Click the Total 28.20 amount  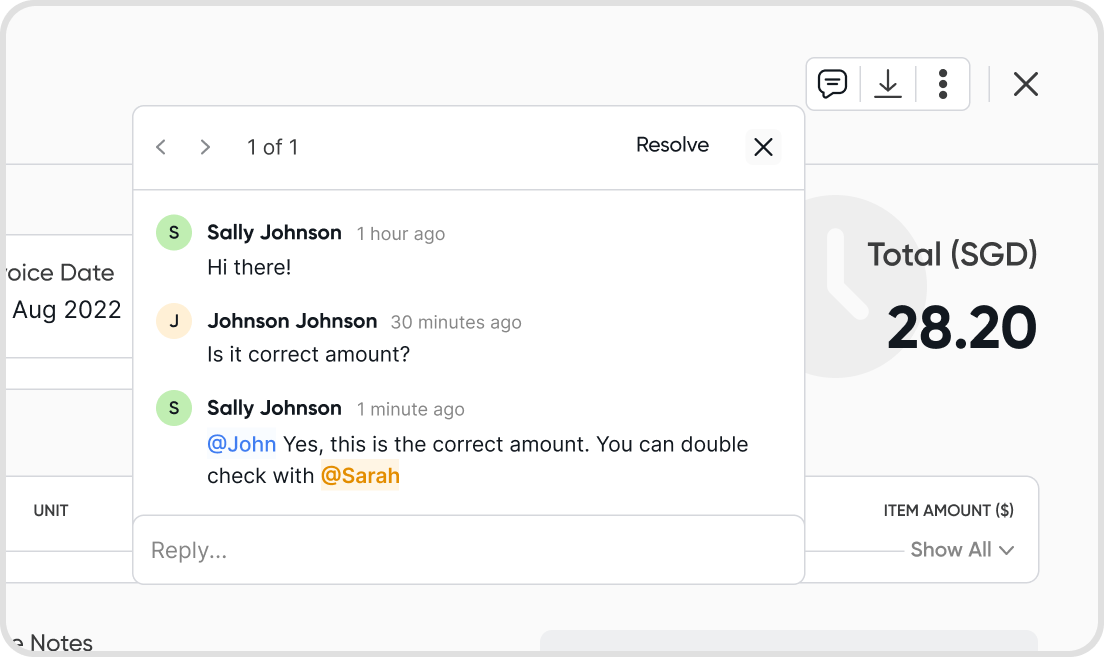pyautogui.click(x=961, y=327)
